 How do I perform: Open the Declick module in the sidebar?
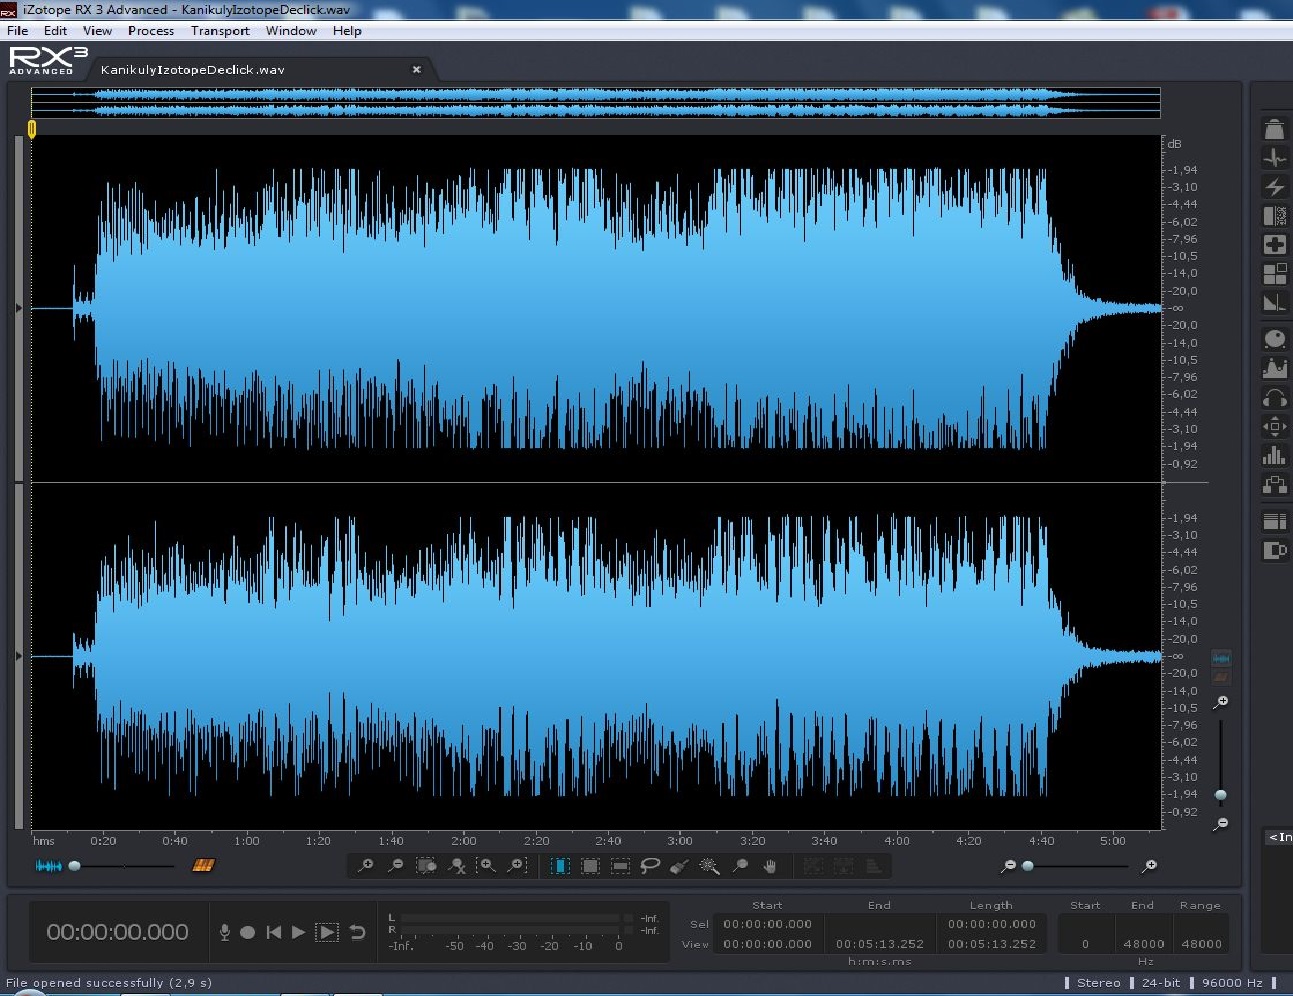point(1275,158)
